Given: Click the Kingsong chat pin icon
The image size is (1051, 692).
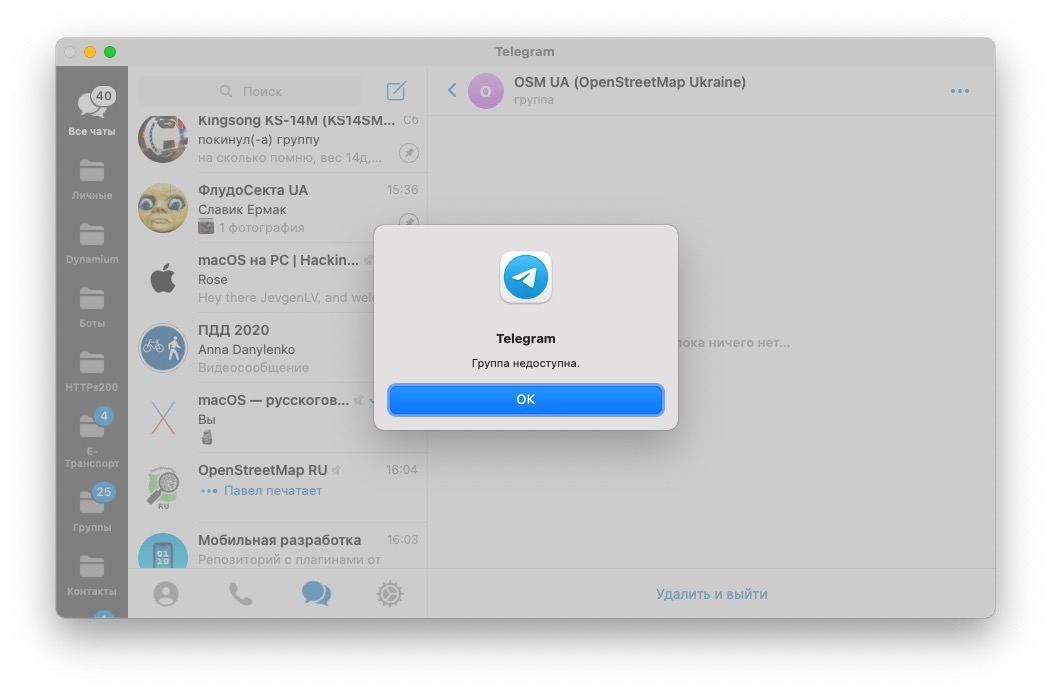Looking at the screenshot, I should click(409, 153).
